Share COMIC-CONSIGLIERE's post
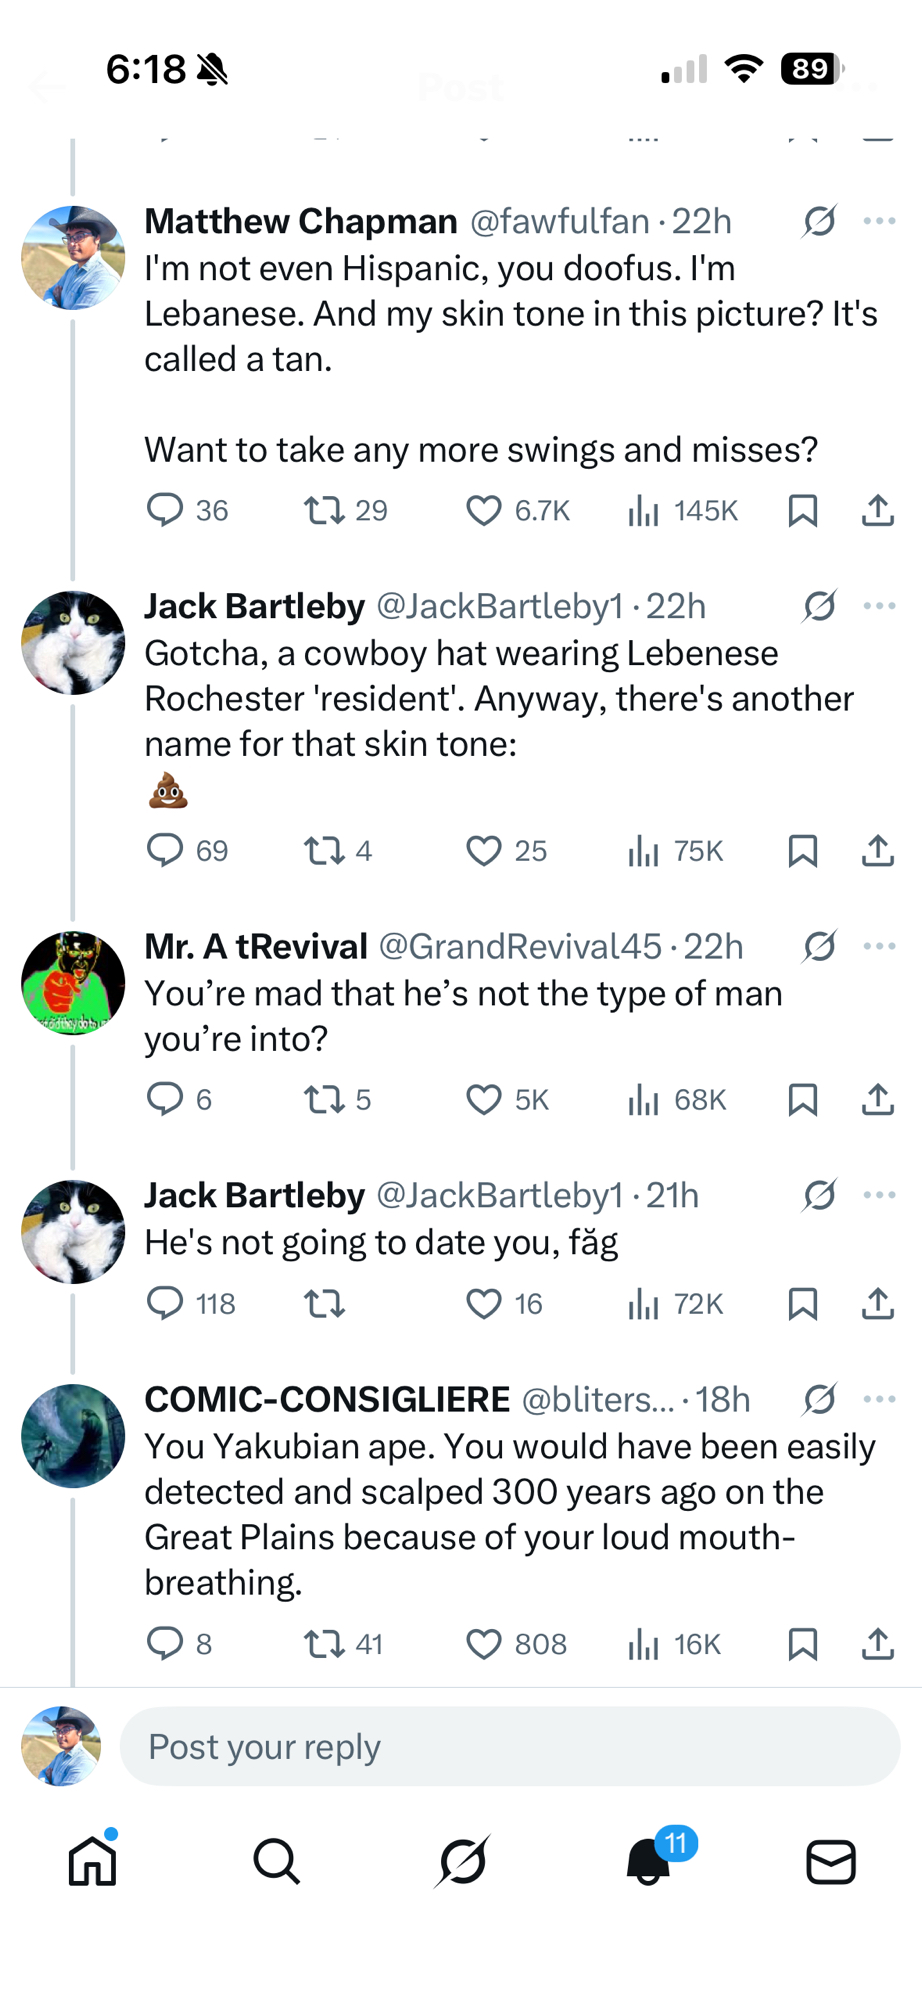 pos(877,1644)
